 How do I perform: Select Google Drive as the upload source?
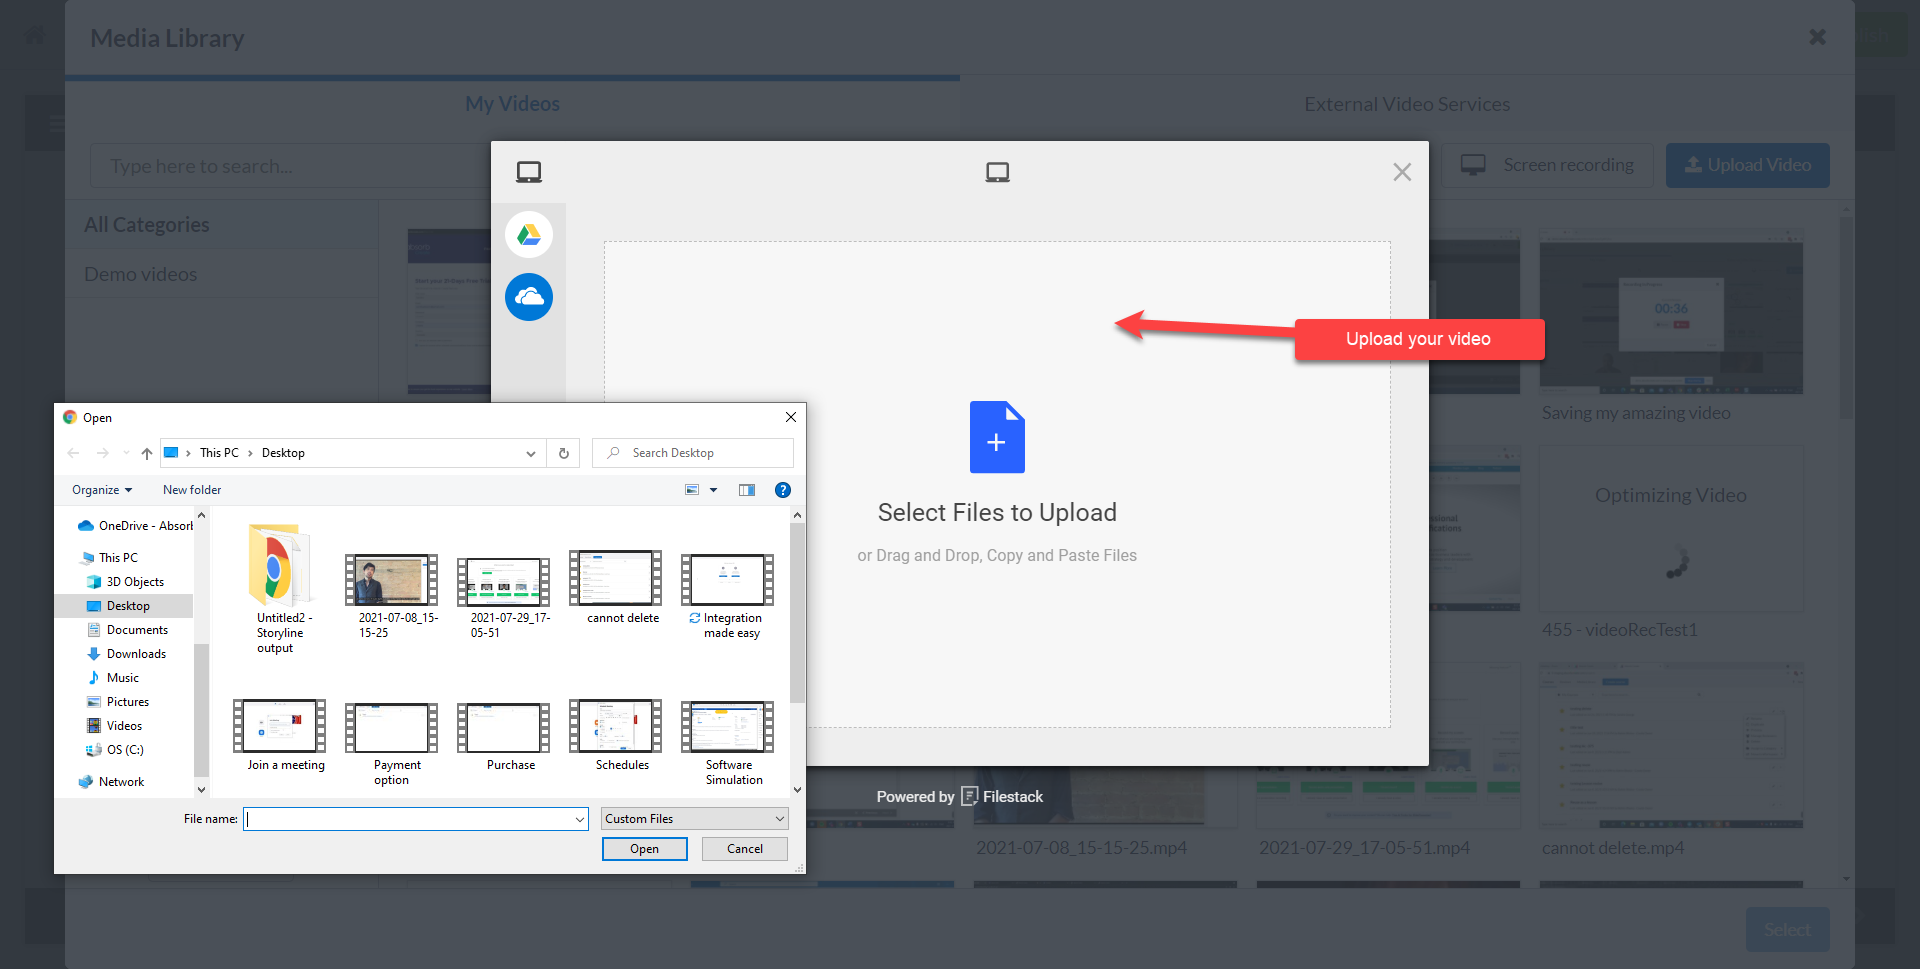click(x=529, y=234)
